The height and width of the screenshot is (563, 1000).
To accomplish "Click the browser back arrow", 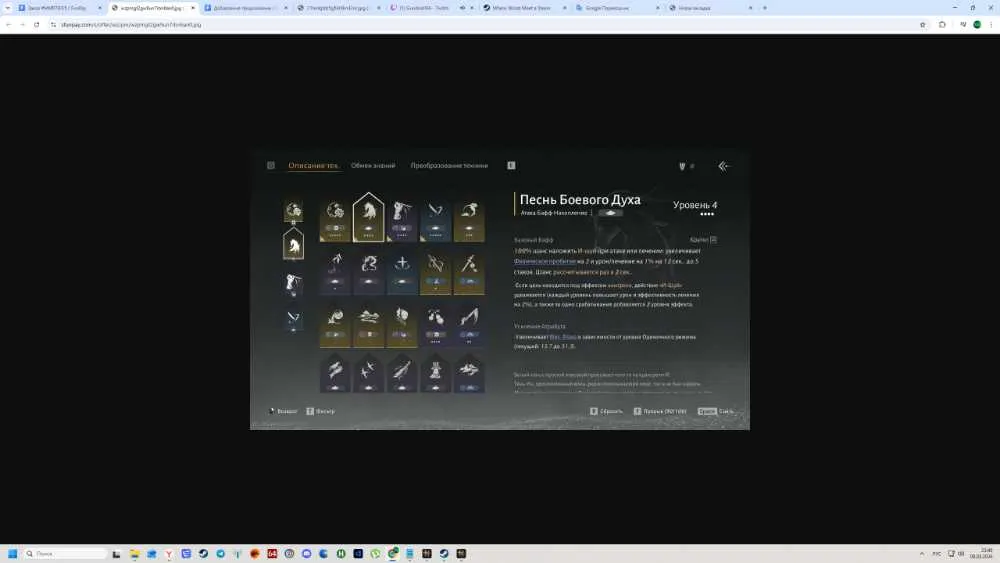I will 8,24.
